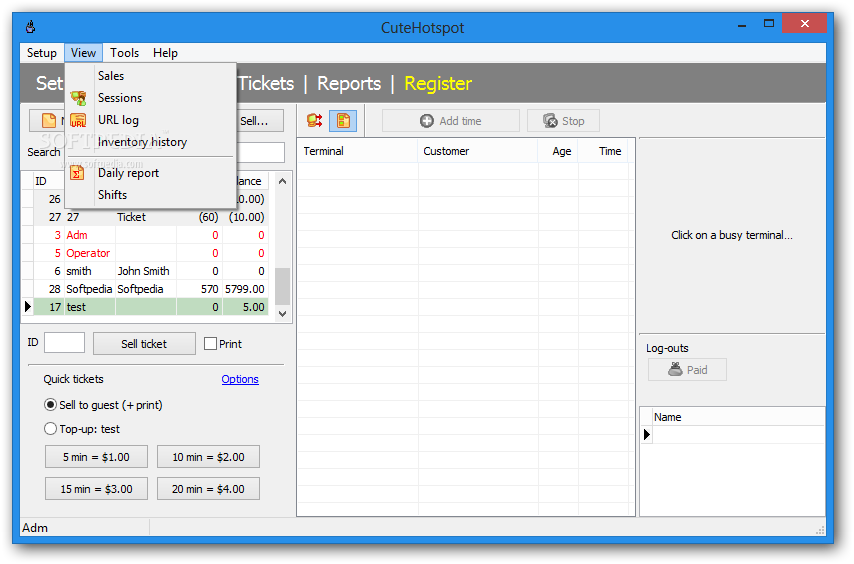This screenshot has width=854, height=564.
Task: Click the Name column header in Log-outs
Action: click(739, 417)
